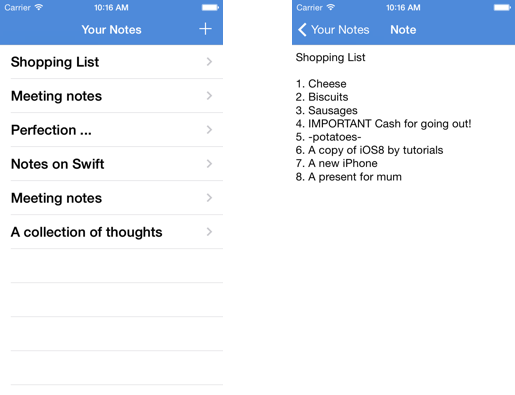Tap 'Carrier' label on the notes list screen
This screenshot has height=395, width=515.
pos(17,7)
